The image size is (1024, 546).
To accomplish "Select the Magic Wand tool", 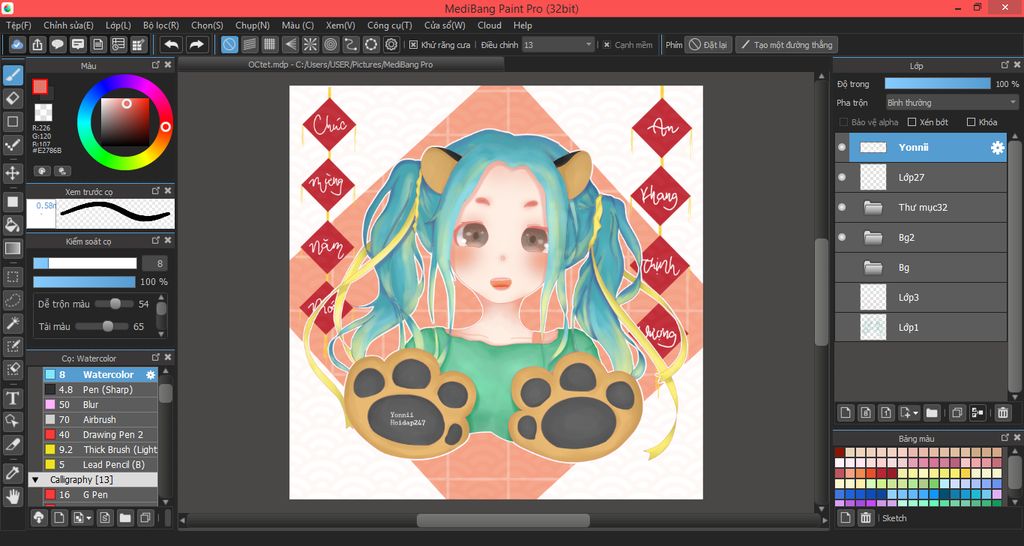I will (12, 323).
